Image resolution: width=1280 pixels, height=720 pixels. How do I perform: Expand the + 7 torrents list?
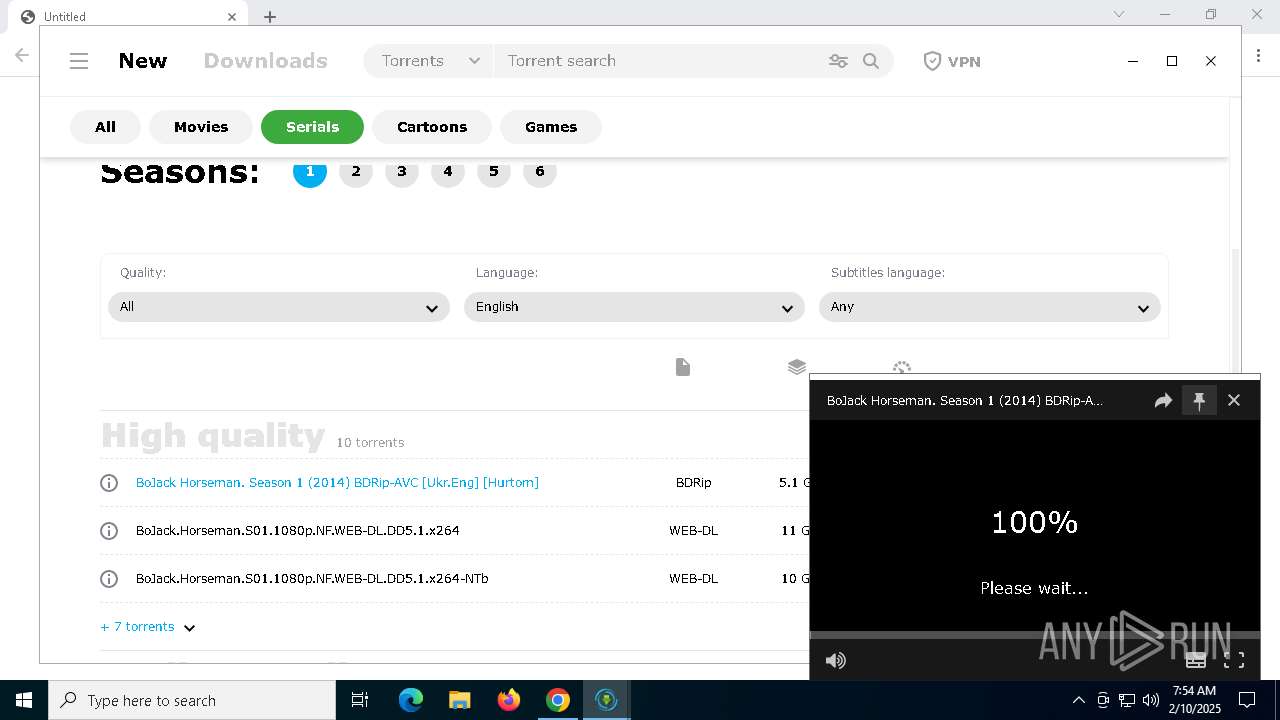pyautogui.click(x=148, y=627)
